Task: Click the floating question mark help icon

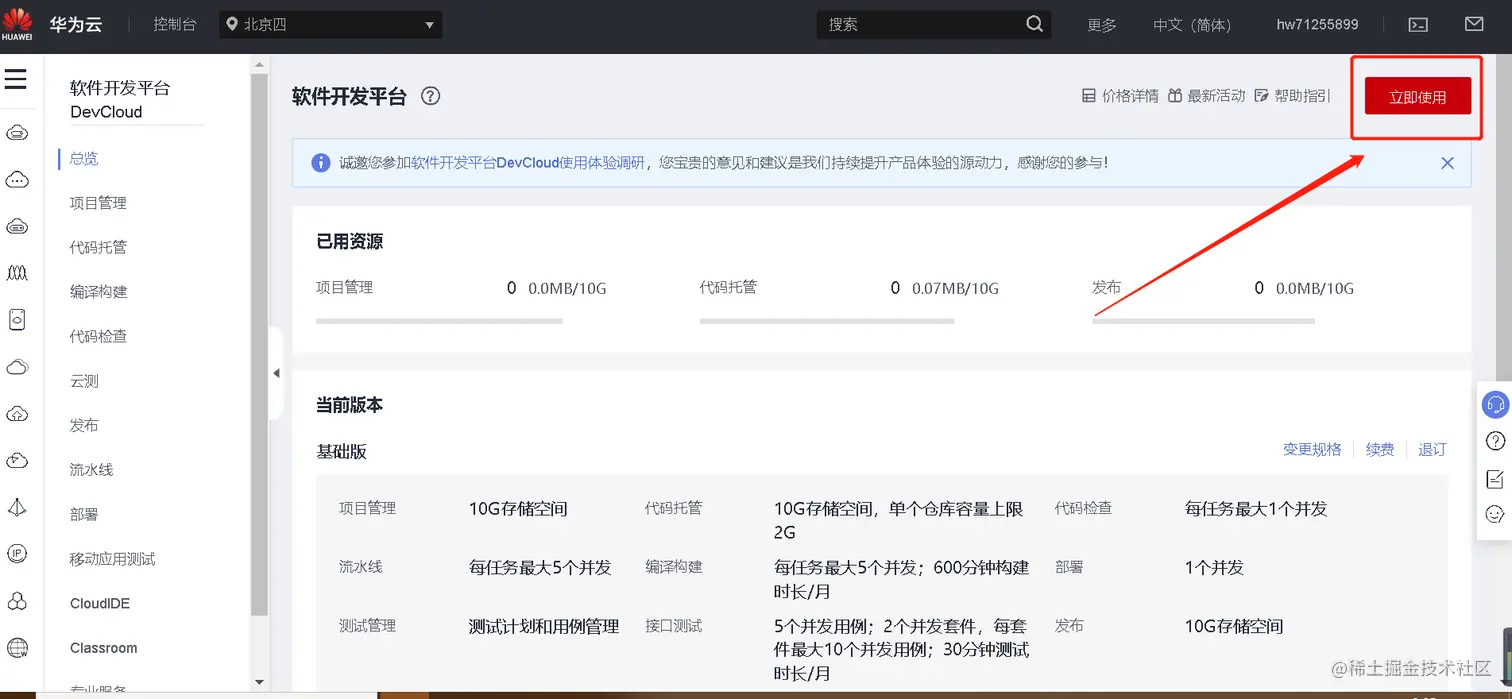Action: point(1495,441)
